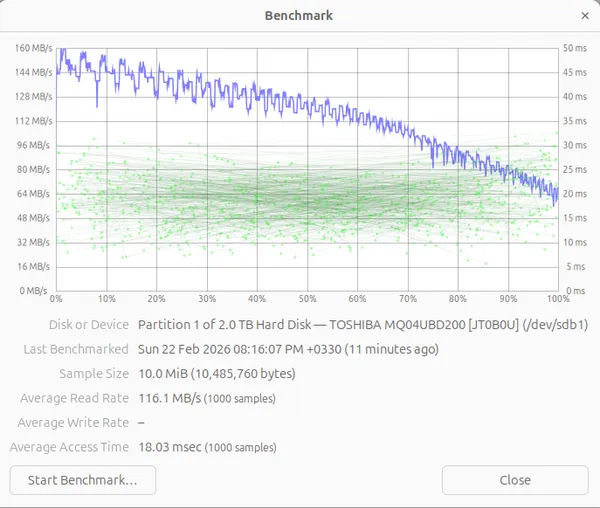Image resolution: width=600 pixels, height=508 pixels.
Task: Click the 48 MB/s axis label
Action: click(34, 218)
